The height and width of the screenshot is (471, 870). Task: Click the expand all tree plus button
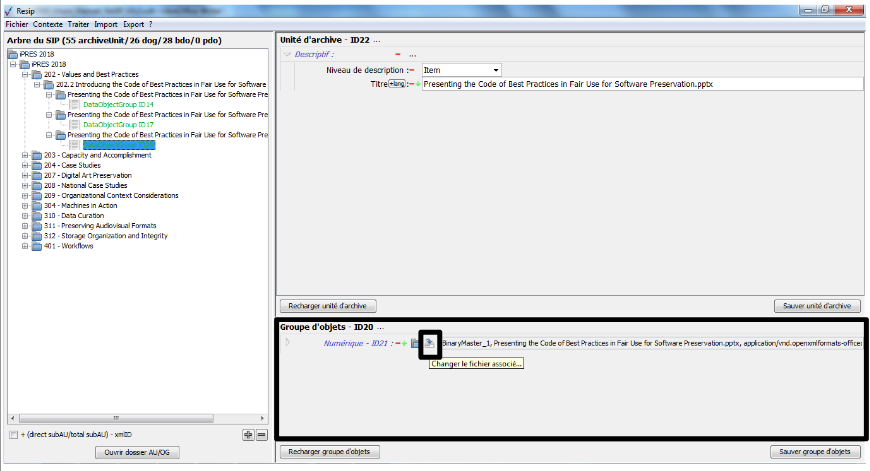pyautogui.click(x=247, y=435)
